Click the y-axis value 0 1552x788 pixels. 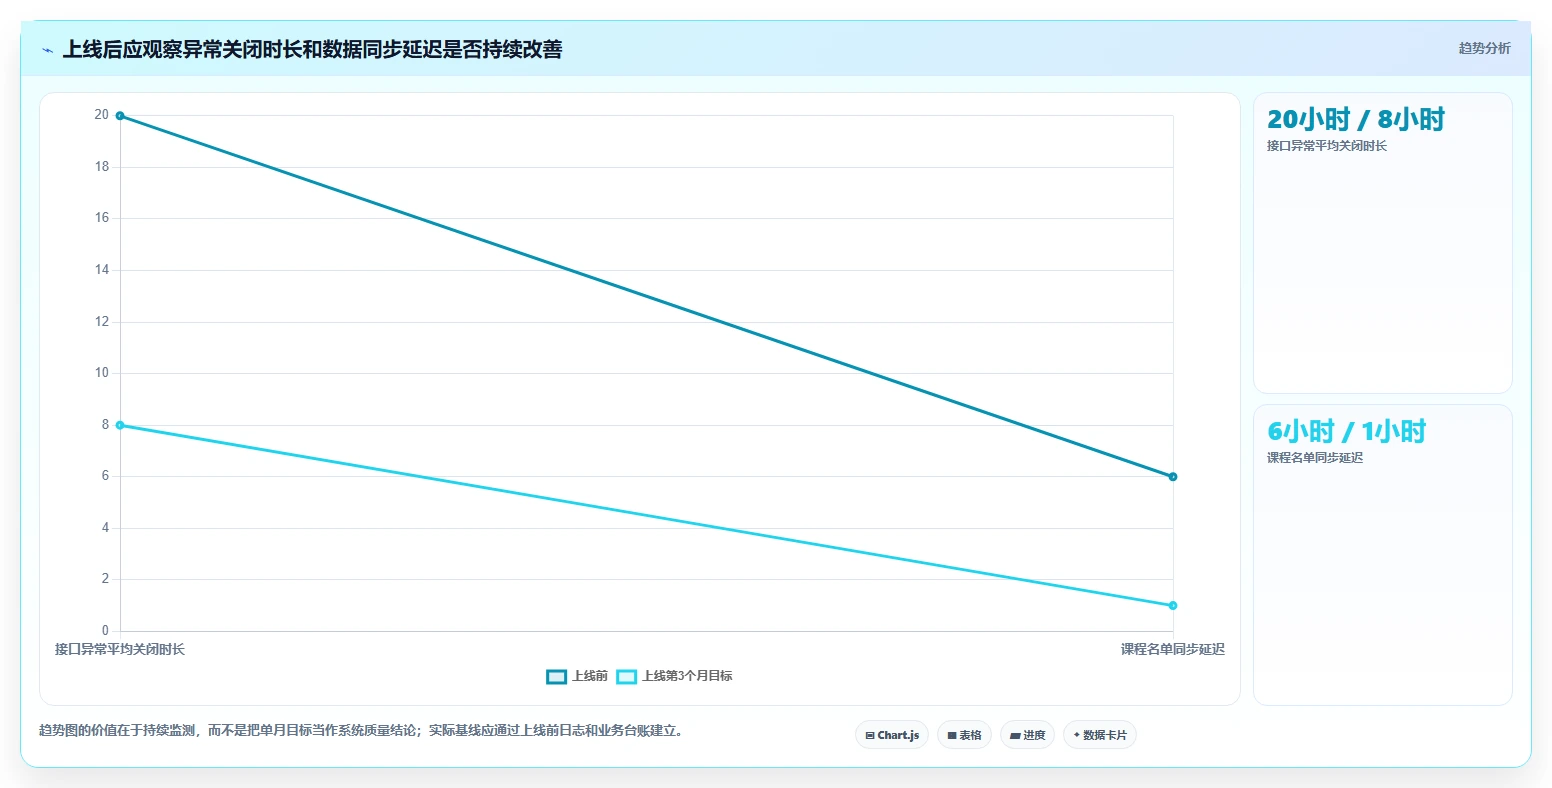105,631
